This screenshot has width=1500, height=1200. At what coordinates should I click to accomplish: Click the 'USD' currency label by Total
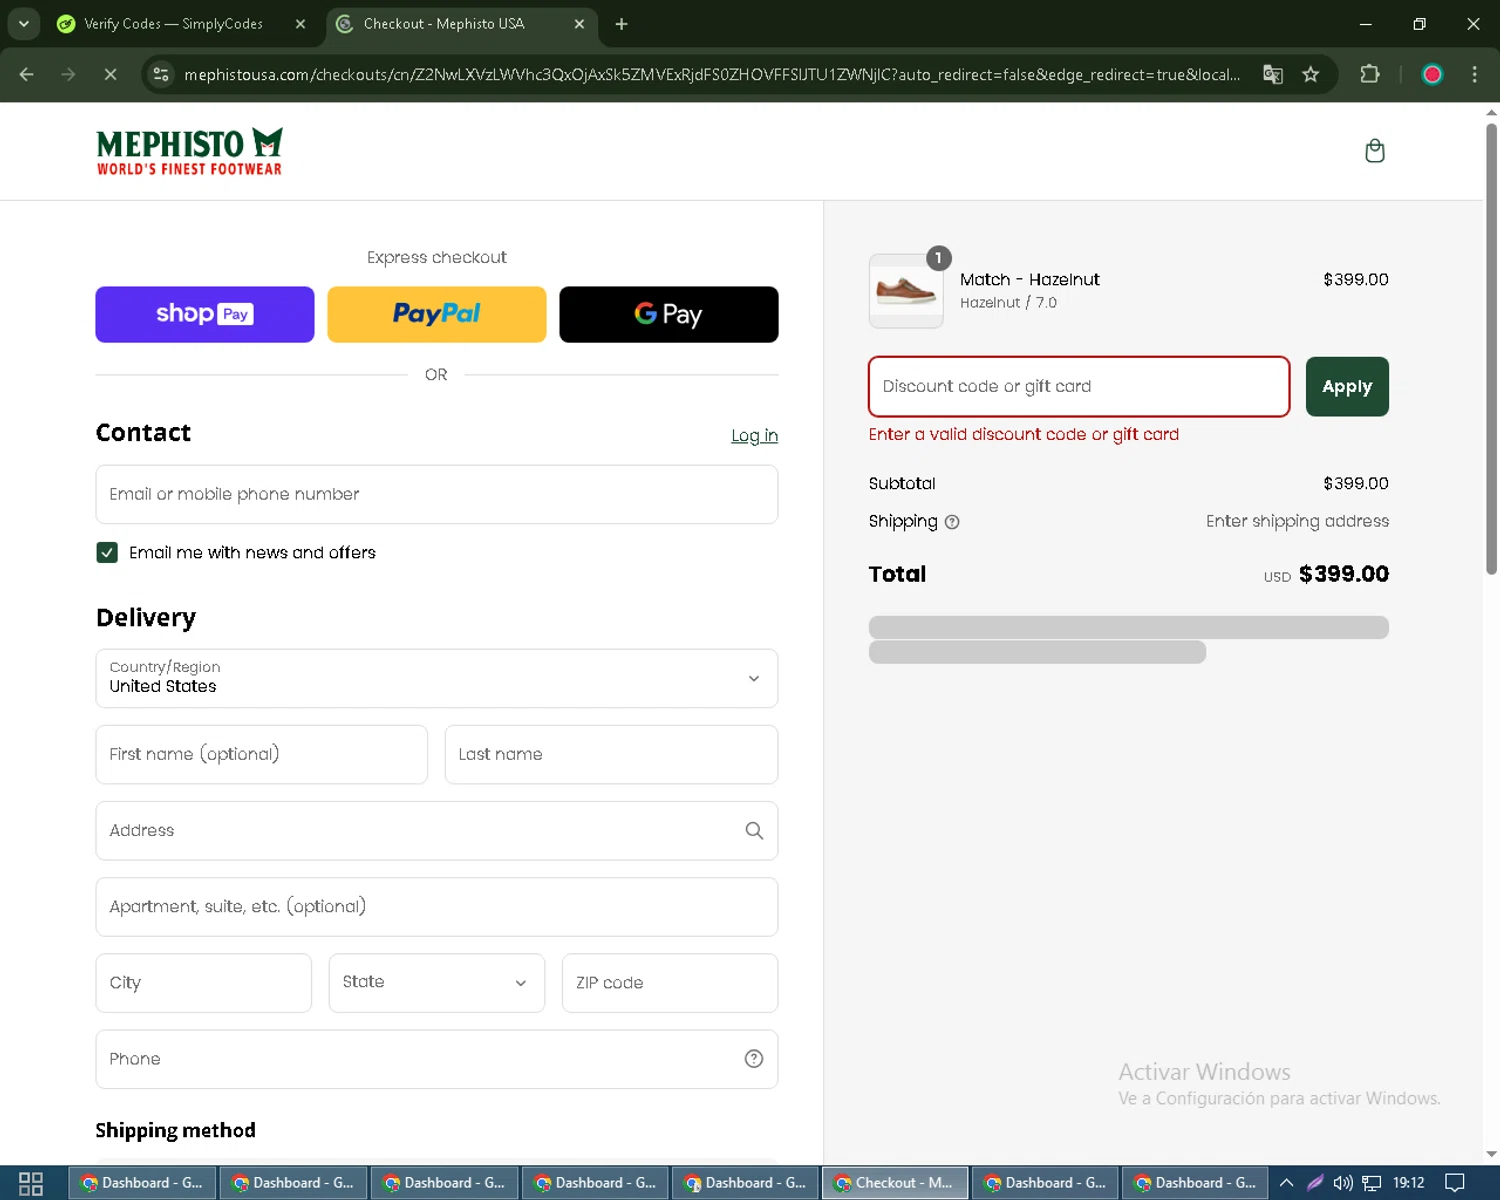1277,577
